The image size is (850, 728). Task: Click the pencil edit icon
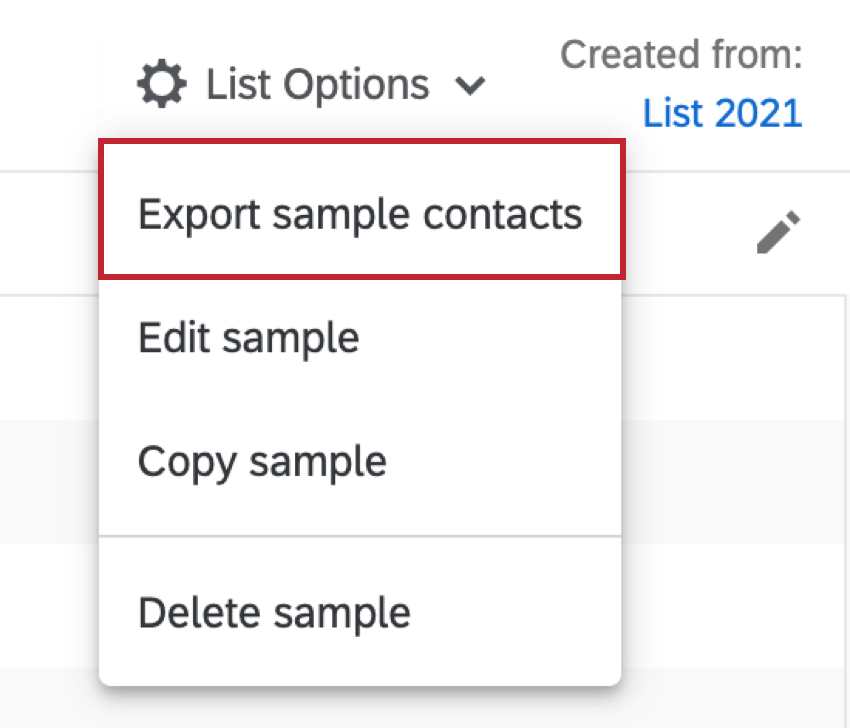coord(778,232)
